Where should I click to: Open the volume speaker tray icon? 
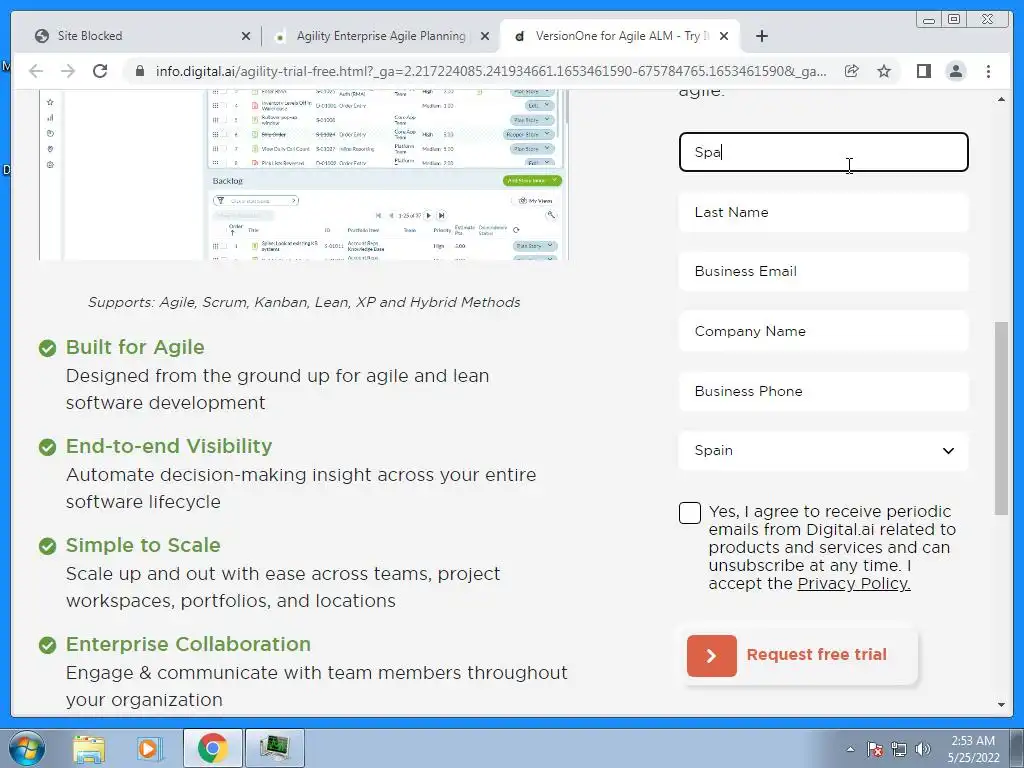923,749
